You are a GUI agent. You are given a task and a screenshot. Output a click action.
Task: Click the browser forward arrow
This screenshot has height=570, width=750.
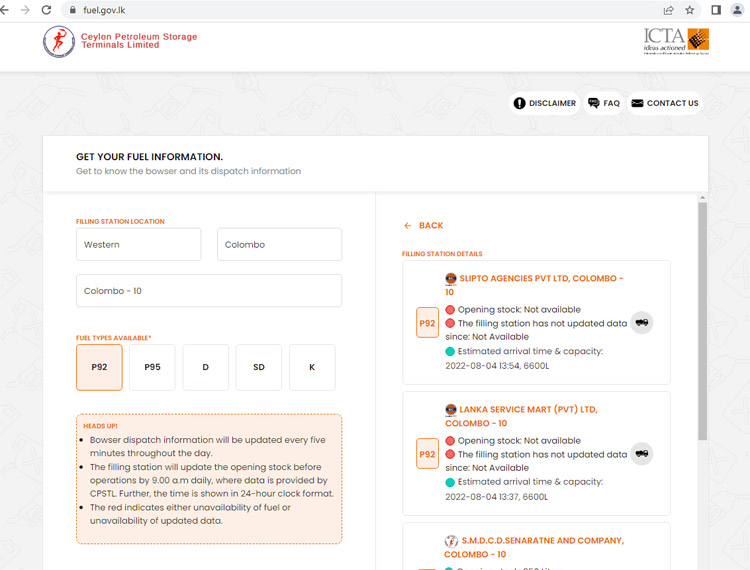pos(25,10)
